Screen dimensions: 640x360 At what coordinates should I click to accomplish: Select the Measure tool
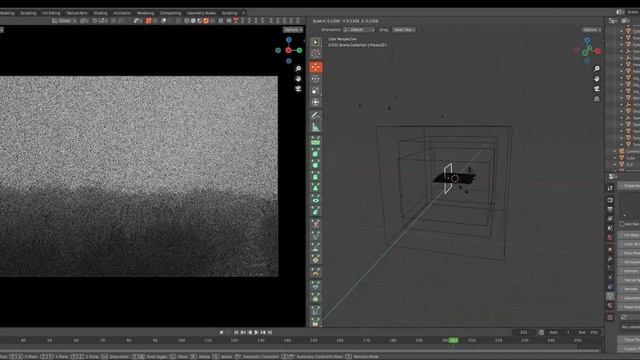point(316,127)
